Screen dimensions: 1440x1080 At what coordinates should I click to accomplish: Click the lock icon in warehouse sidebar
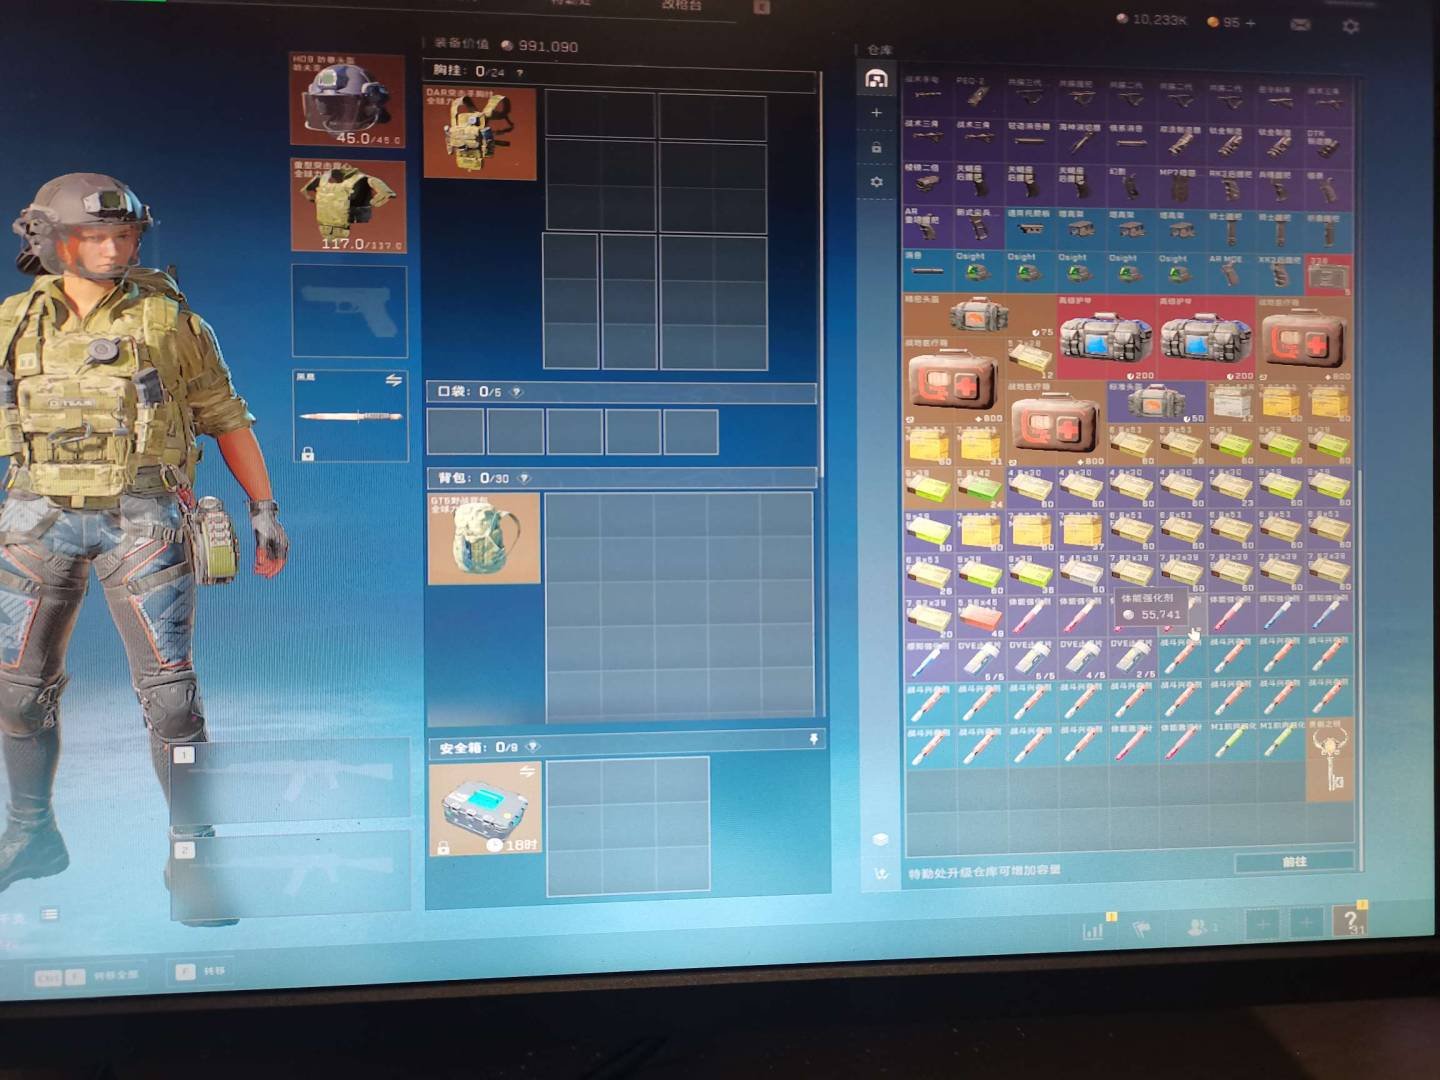[x=877, y=148]
